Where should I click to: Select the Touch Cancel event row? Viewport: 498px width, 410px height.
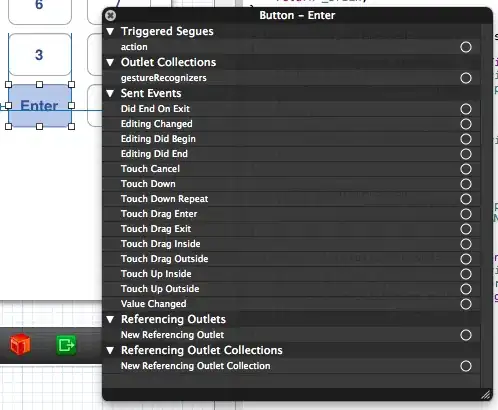tap(291, 169)
